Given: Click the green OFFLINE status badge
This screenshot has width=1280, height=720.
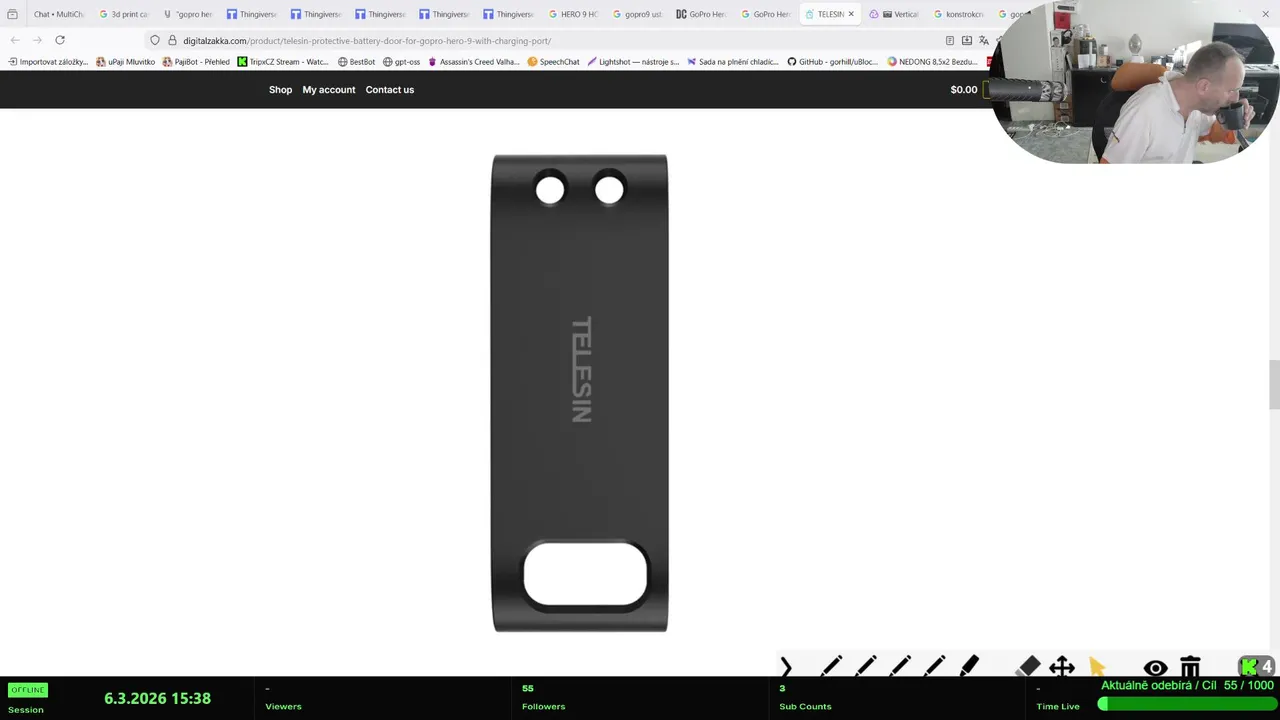Looking at the screenshot, I should coord(28,690).
